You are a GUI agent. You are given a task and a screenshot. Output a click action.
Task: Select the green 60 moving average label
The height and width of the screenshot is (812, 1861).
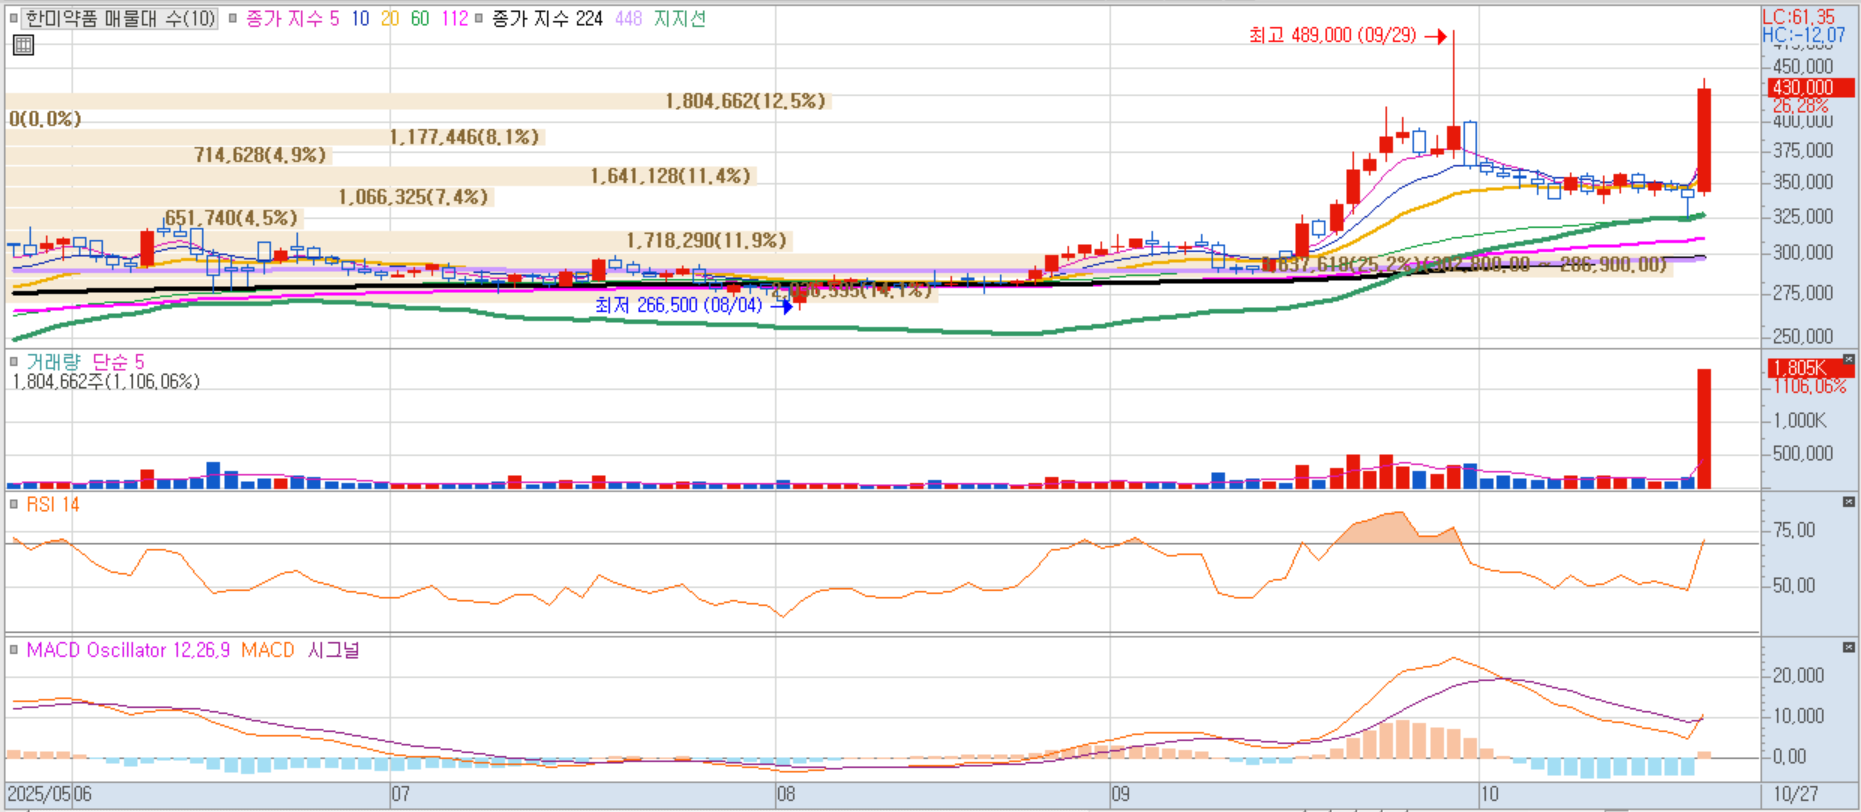[x=420, y=18]
